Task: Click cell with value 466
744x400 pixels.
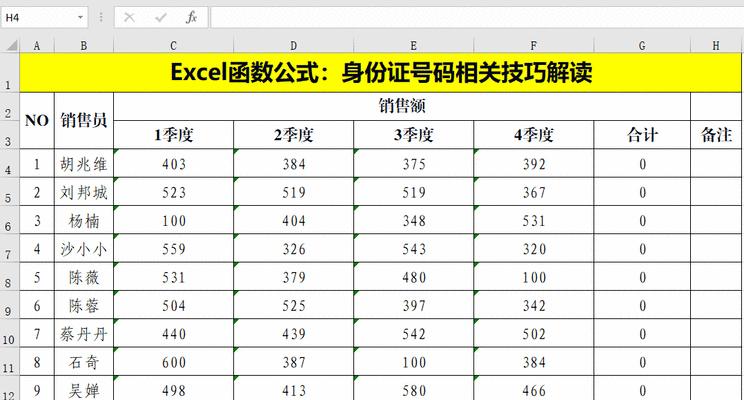Action: click(x=533, y=389)
